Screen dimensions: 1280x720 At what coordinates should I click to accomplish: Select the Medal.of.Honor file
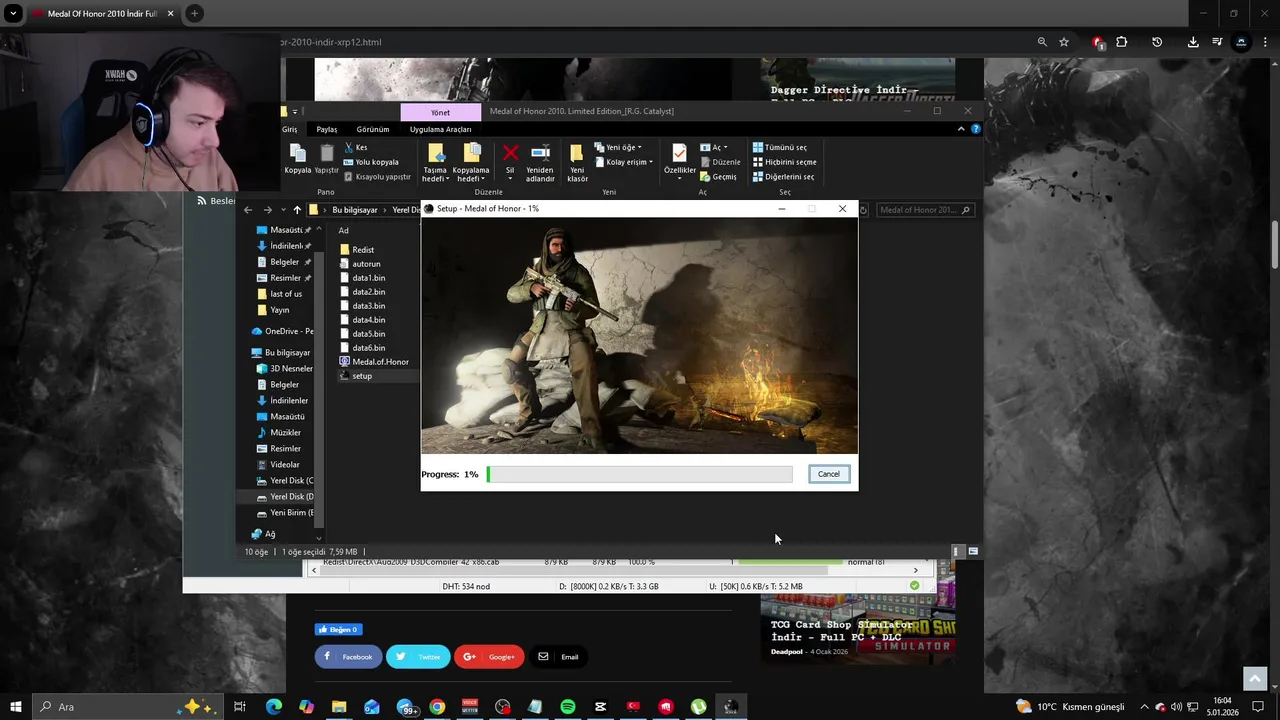(x=380, y=362)
